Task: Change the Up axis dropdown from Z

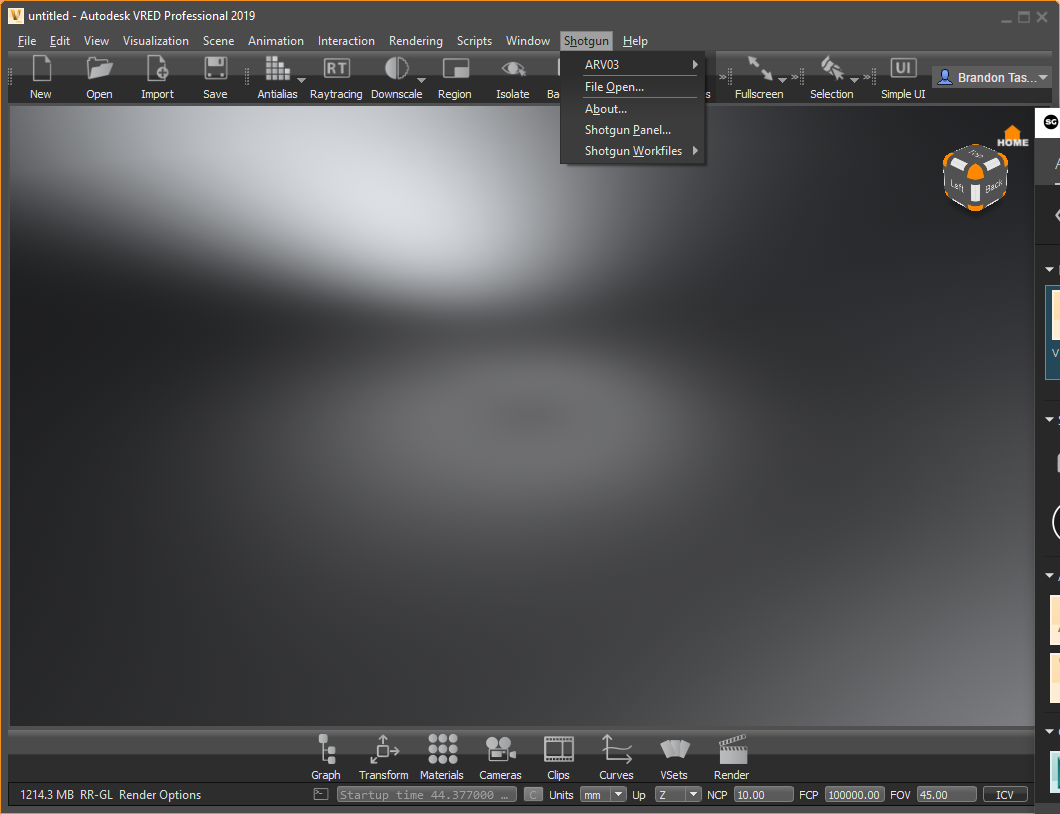Action: tap(678, 794)
